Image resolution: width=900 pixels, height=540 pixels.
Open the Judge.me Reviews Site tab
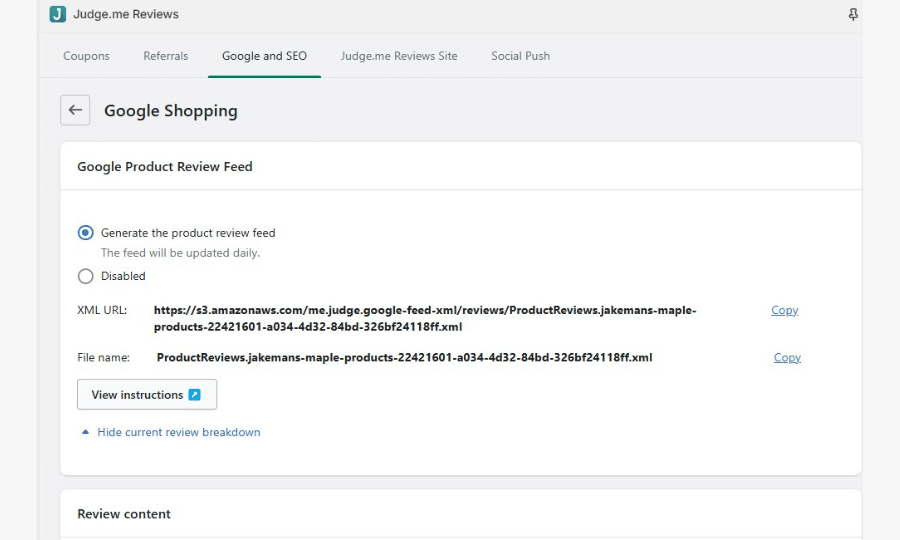398,56
